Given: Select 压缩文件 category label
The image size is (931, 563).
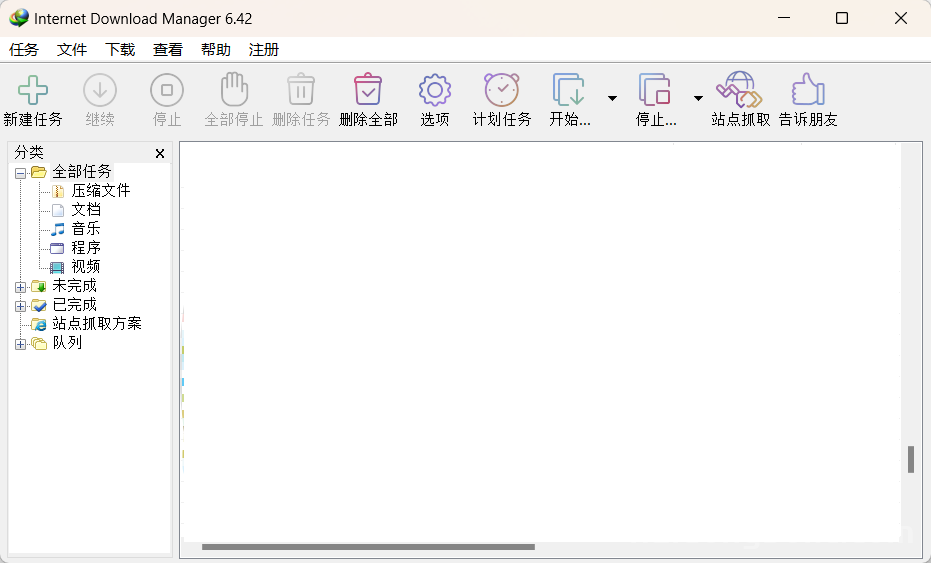Looking at the screenshot, I should tap(101, 191).
